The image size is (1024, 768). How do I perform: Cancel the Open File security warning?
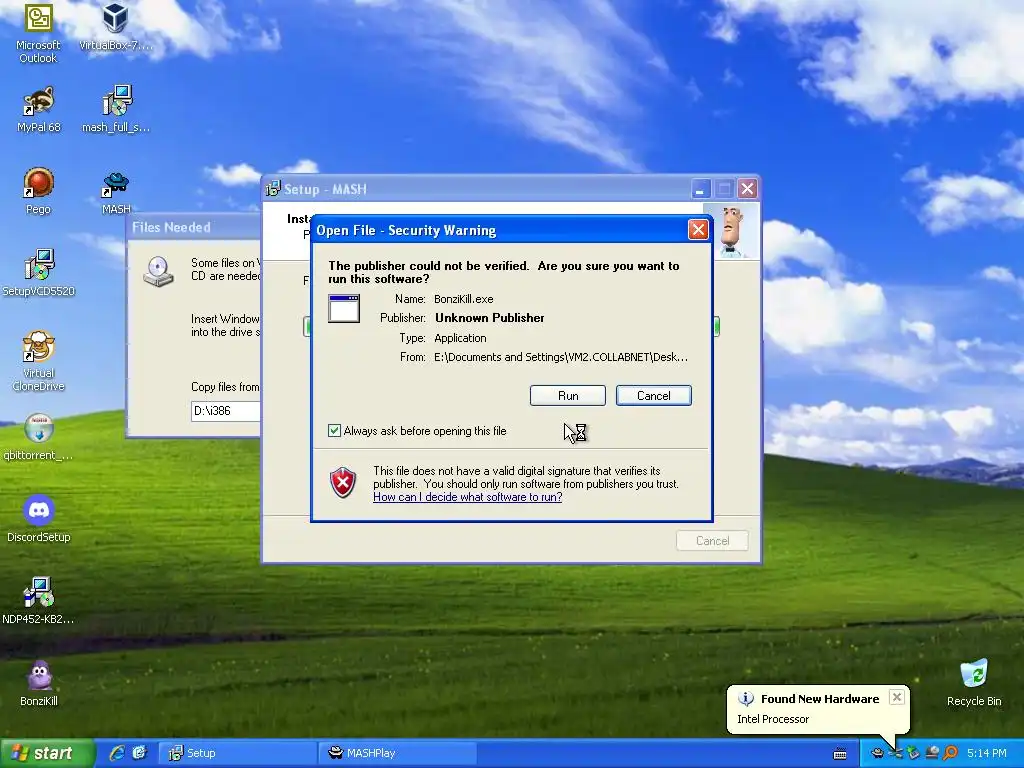pyautogui.click(x=653, y=396)
